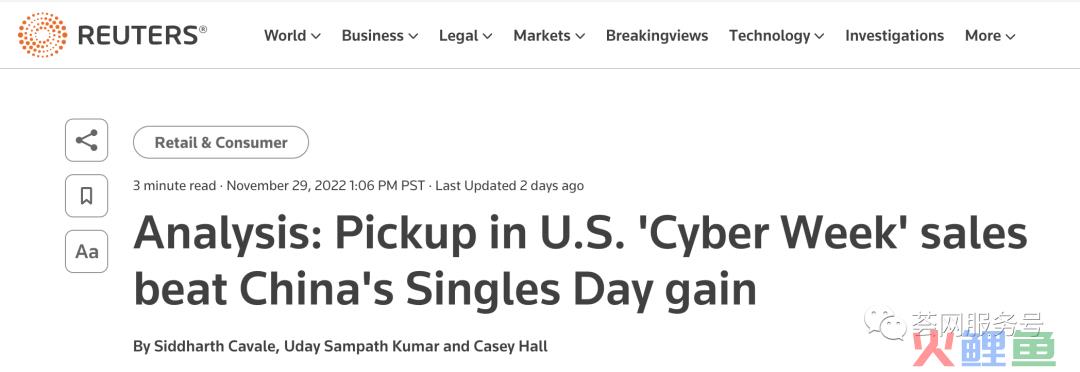Click the article headline text
The image size is (1080, 372).
pos(580,262)
